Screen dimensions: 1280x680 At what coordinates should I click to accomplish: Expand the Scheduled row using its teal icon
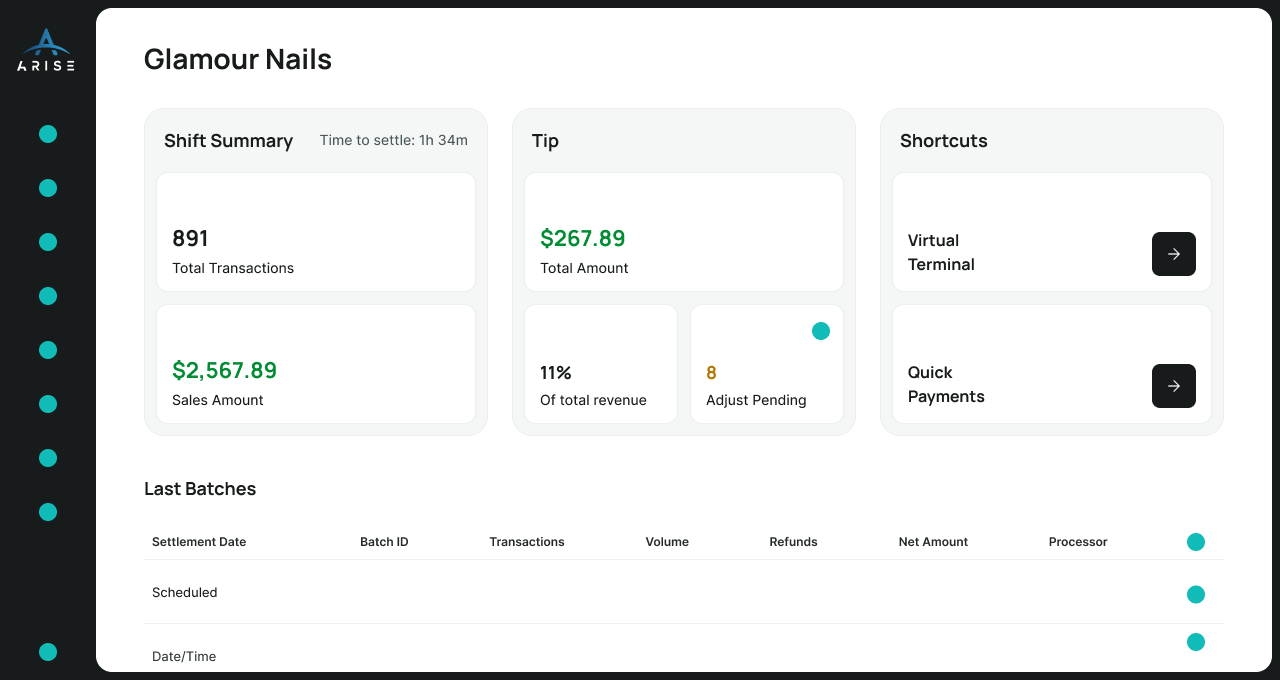tap(1196, 594)
